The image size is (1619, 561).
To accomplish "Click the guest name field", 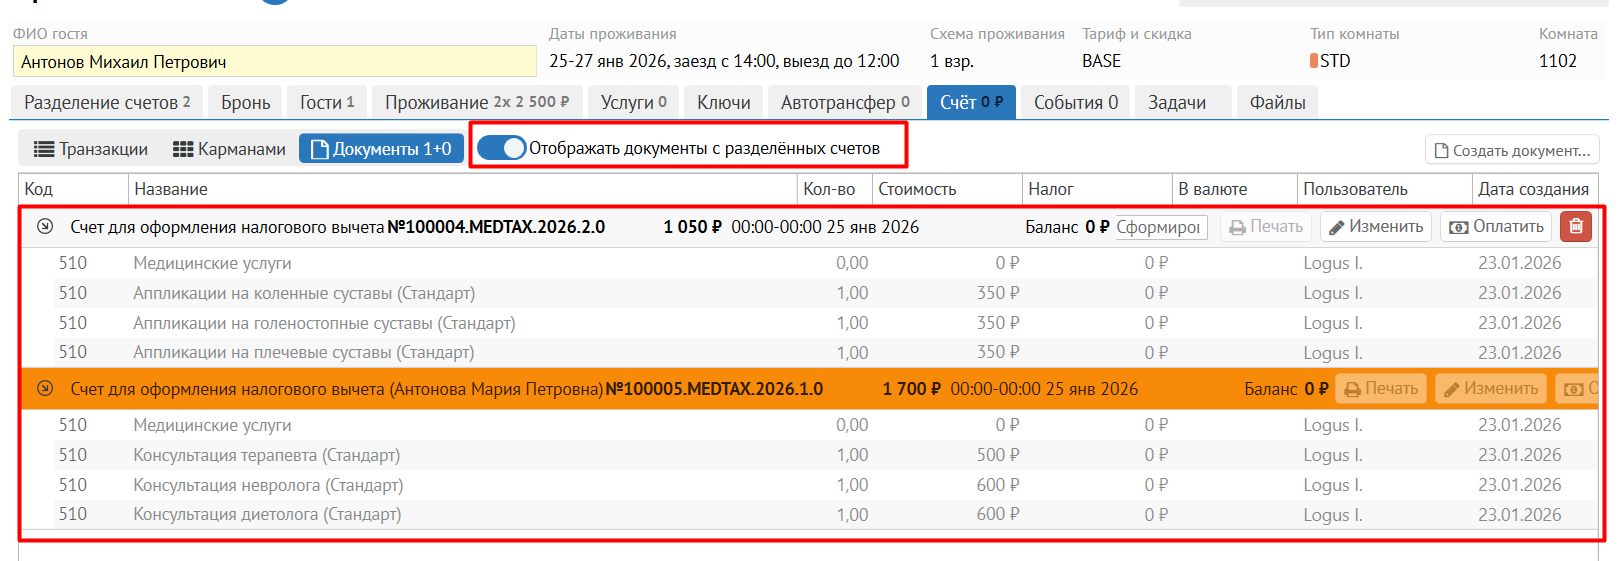I will [x=274, y=62].
